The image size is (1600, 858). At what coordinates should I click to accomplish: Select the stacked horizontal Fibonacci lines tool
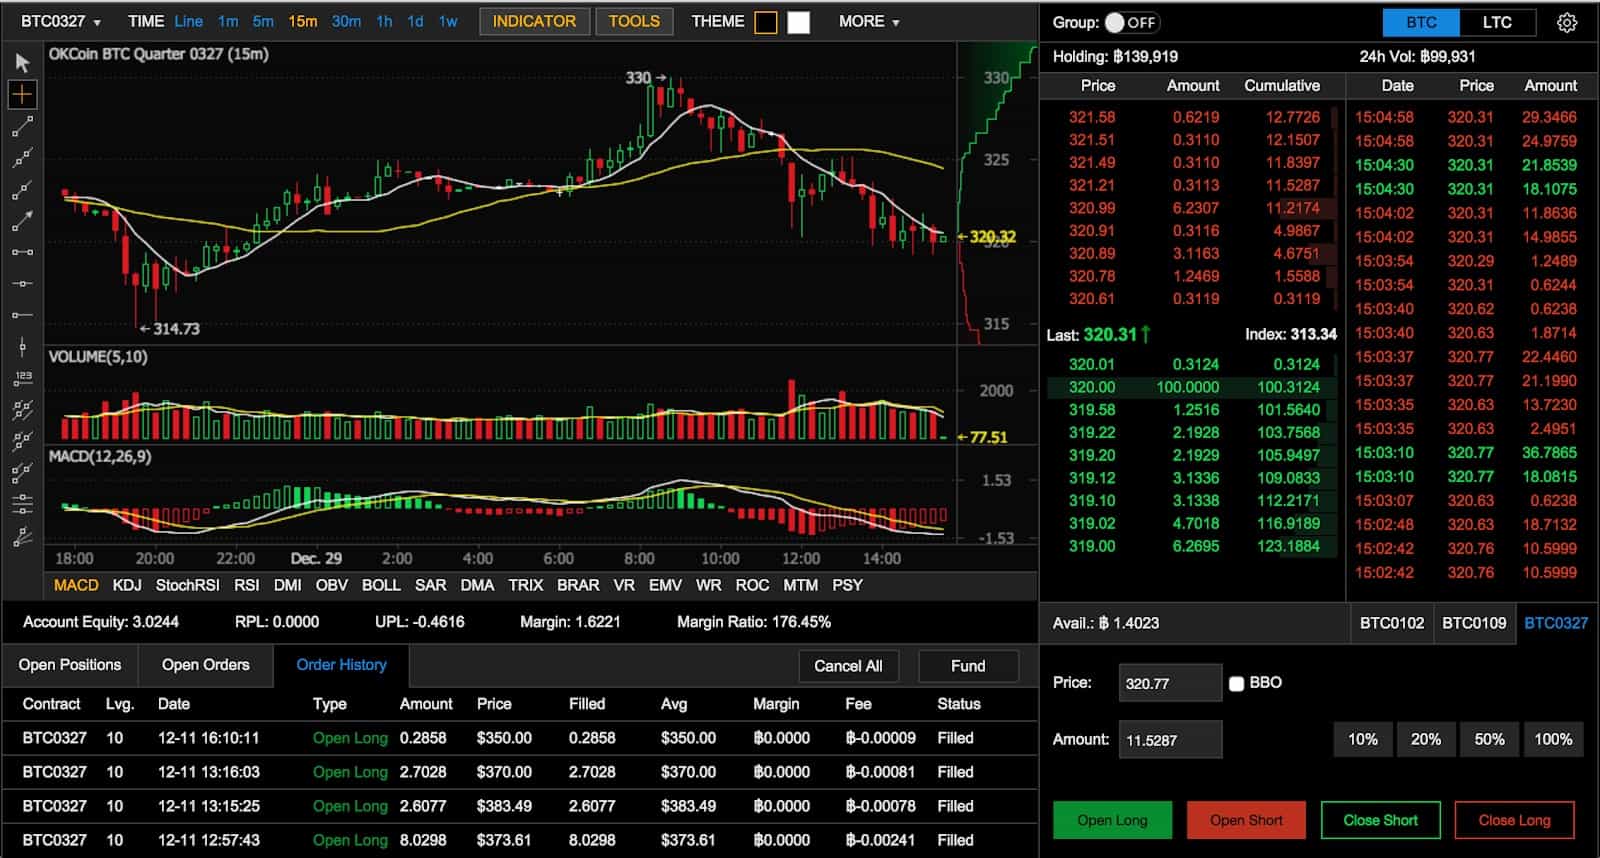(x=22, y=504)
